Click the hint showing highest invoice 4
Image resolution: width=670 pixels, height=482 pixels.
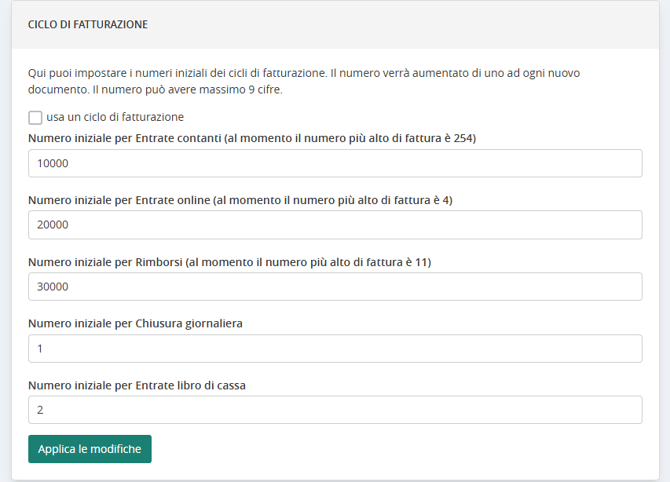coord(333,200)
